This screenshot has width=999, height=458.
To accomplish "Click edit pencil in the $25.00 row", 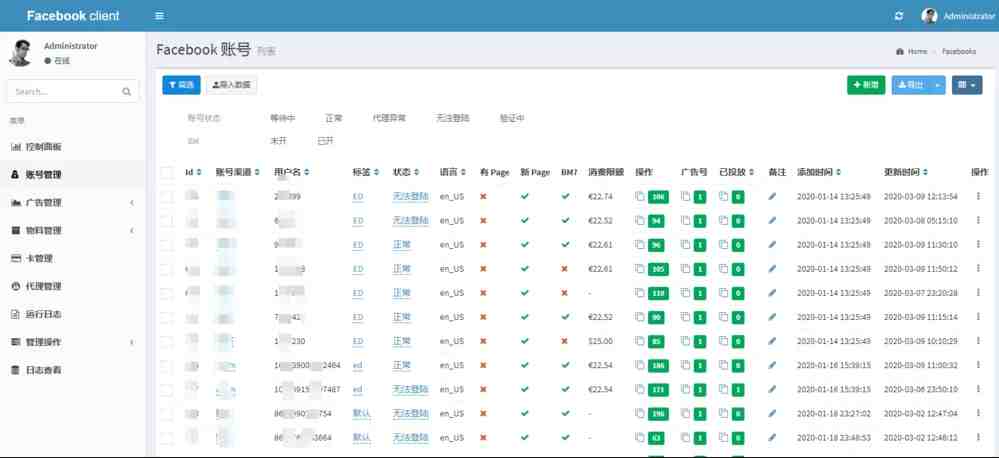I will 772,341.
